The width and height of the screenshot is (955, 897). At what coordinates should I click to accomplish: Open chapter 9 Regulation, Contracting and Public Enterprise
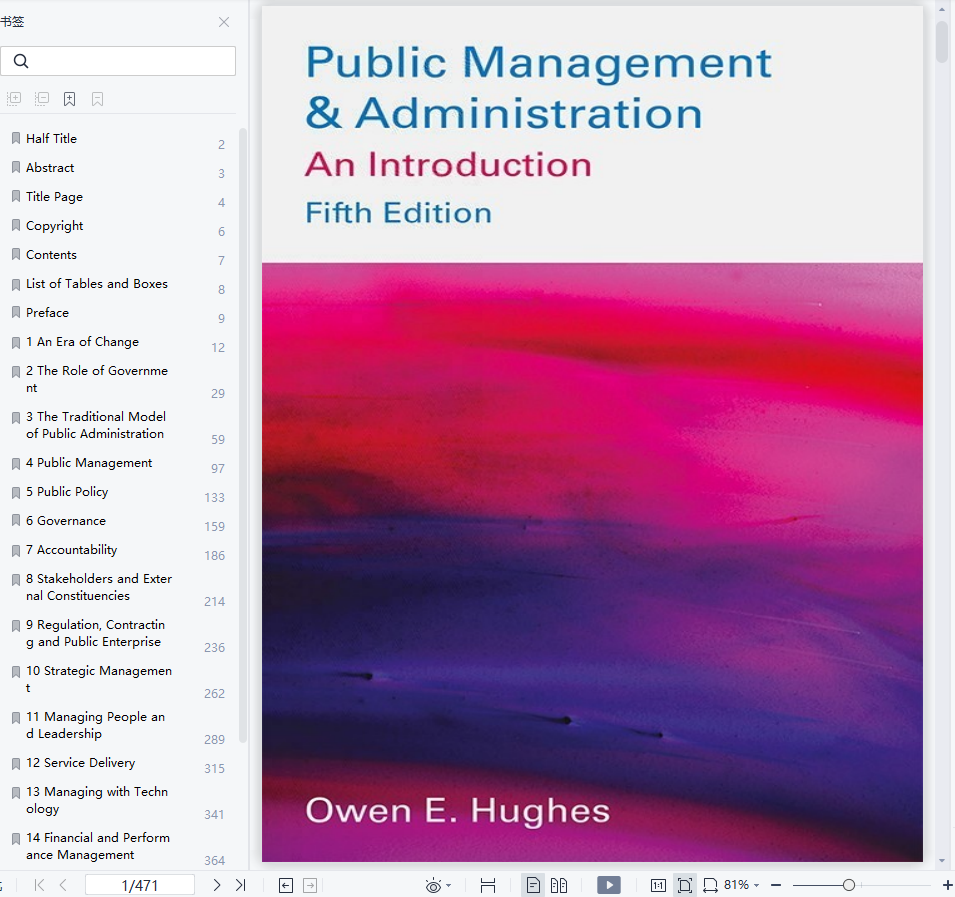(x=96, y=633)
